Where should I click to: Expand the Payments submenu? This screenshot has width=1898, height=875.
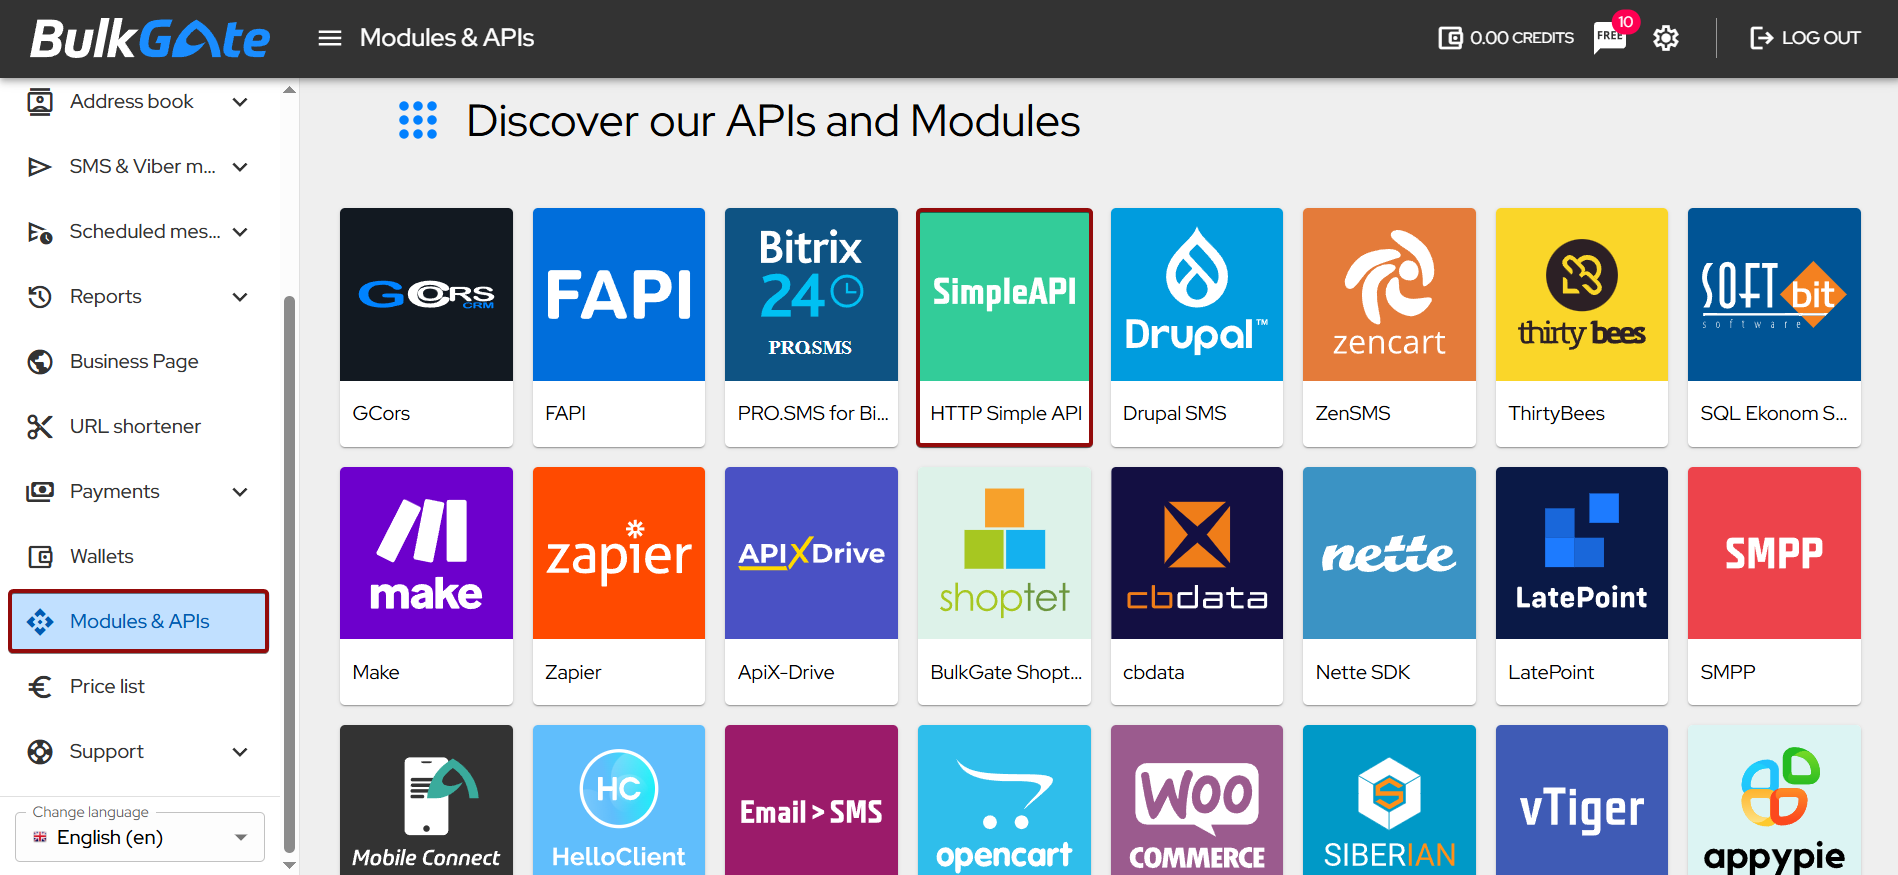(x=240, y=492)
